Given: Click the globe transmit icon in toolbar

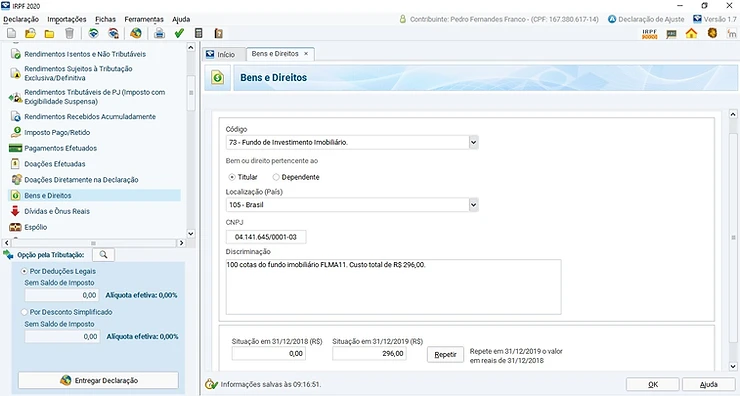Looking at the screenshot, I should [x=136, y=34].
